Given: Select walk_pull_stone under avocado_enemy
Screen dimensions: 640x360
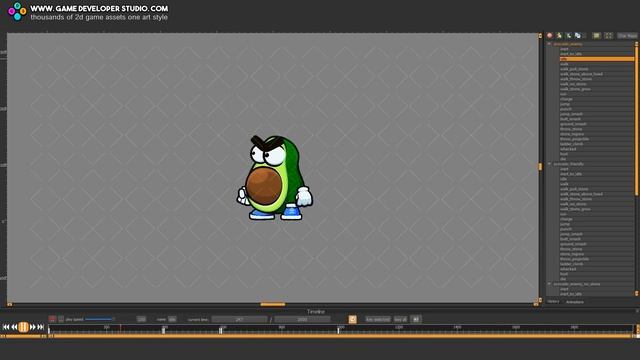Looking at the screenshot, I should pyautogui.click(x=597, y=69).
